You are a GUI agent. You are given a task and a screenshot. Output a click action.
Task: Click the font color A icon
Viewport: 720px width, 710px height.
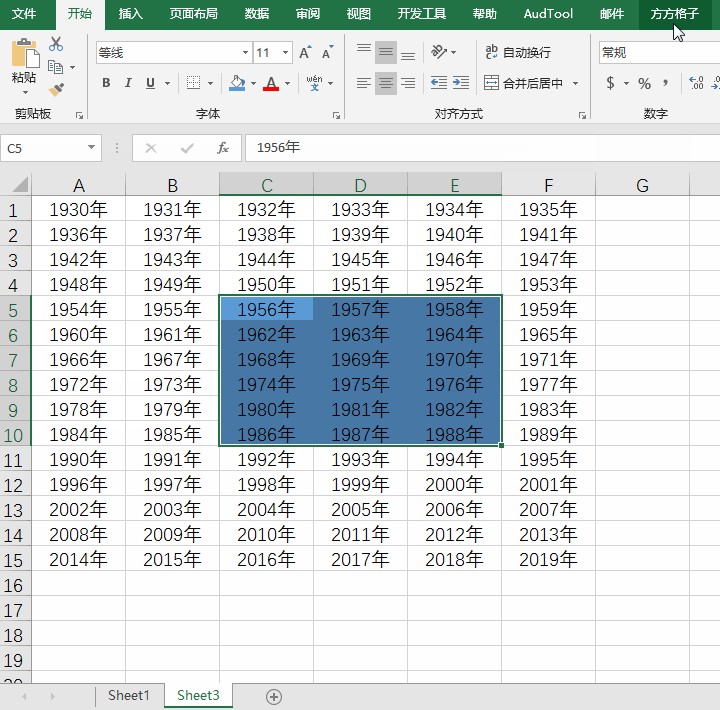coord(271,83)
